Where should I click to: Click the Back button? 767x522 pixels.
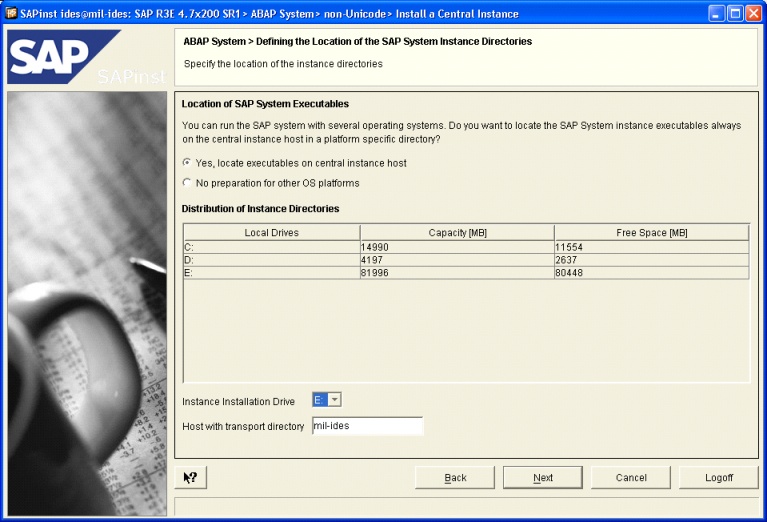(455, 477)
